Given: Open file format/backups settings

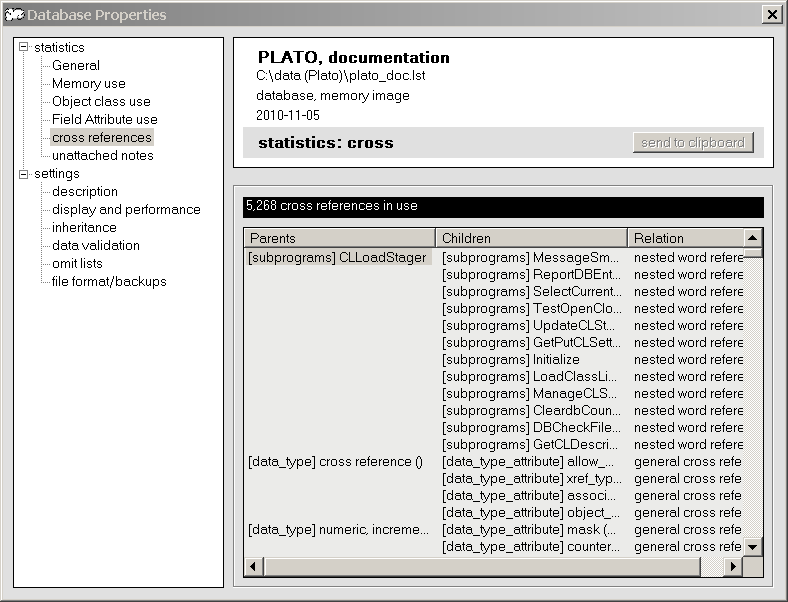Looking at the screenshot, I should pyautogui.click(x=109, y=282).
